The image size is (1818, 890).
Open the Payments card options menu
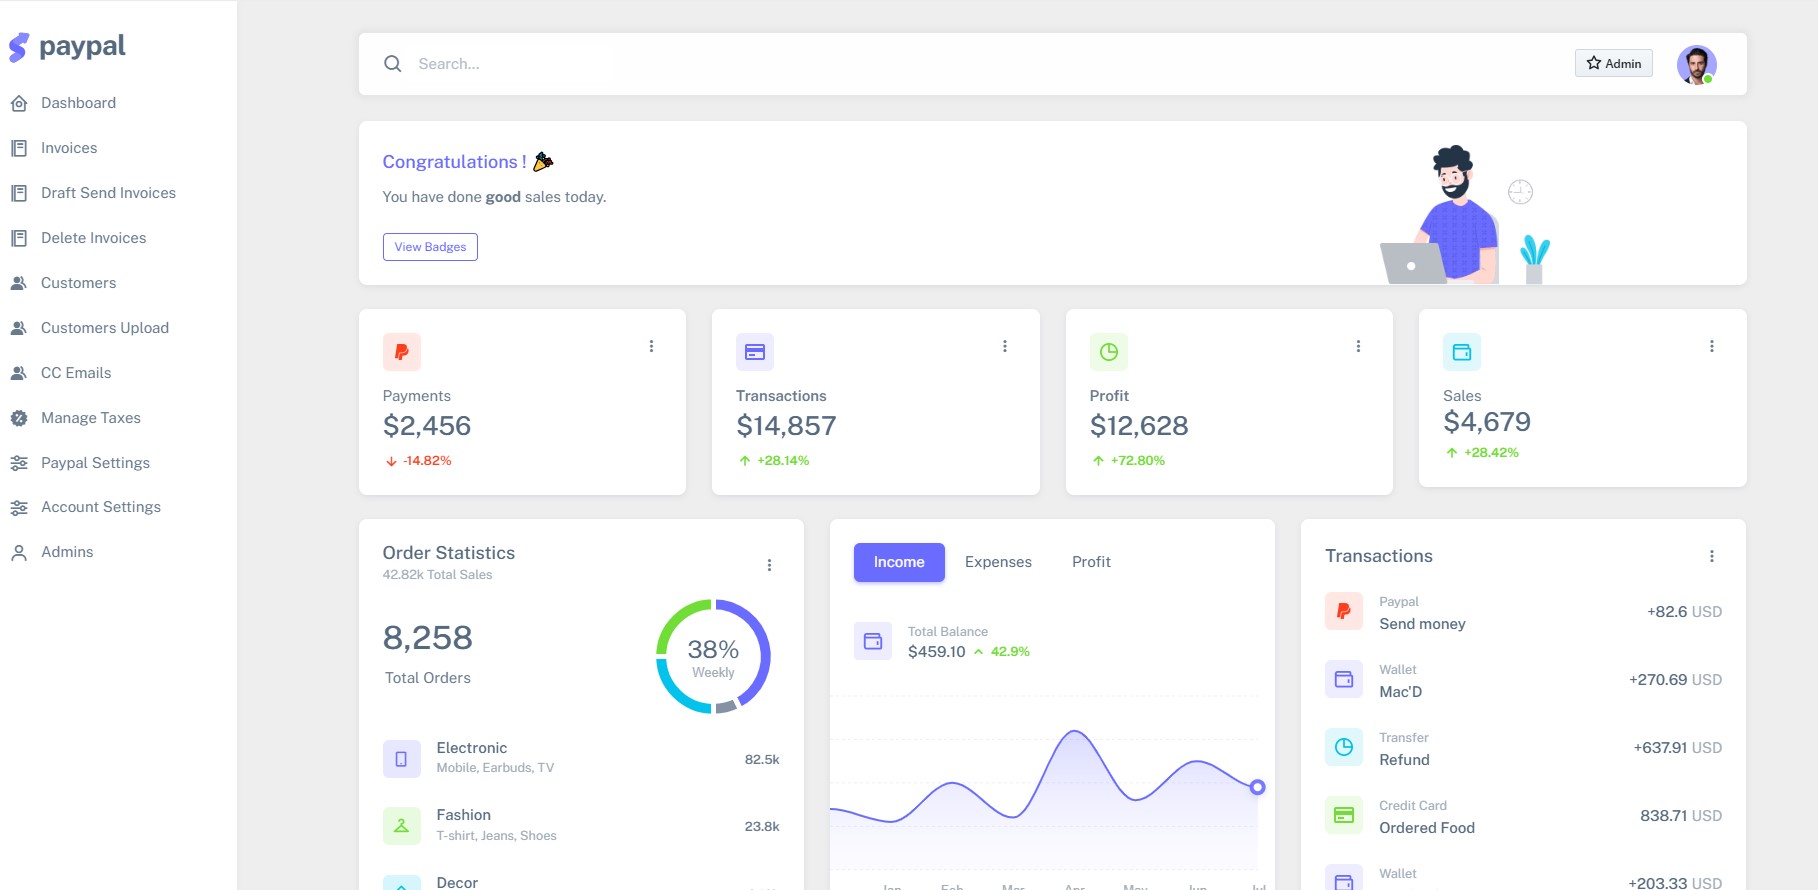tap(651, 346)
